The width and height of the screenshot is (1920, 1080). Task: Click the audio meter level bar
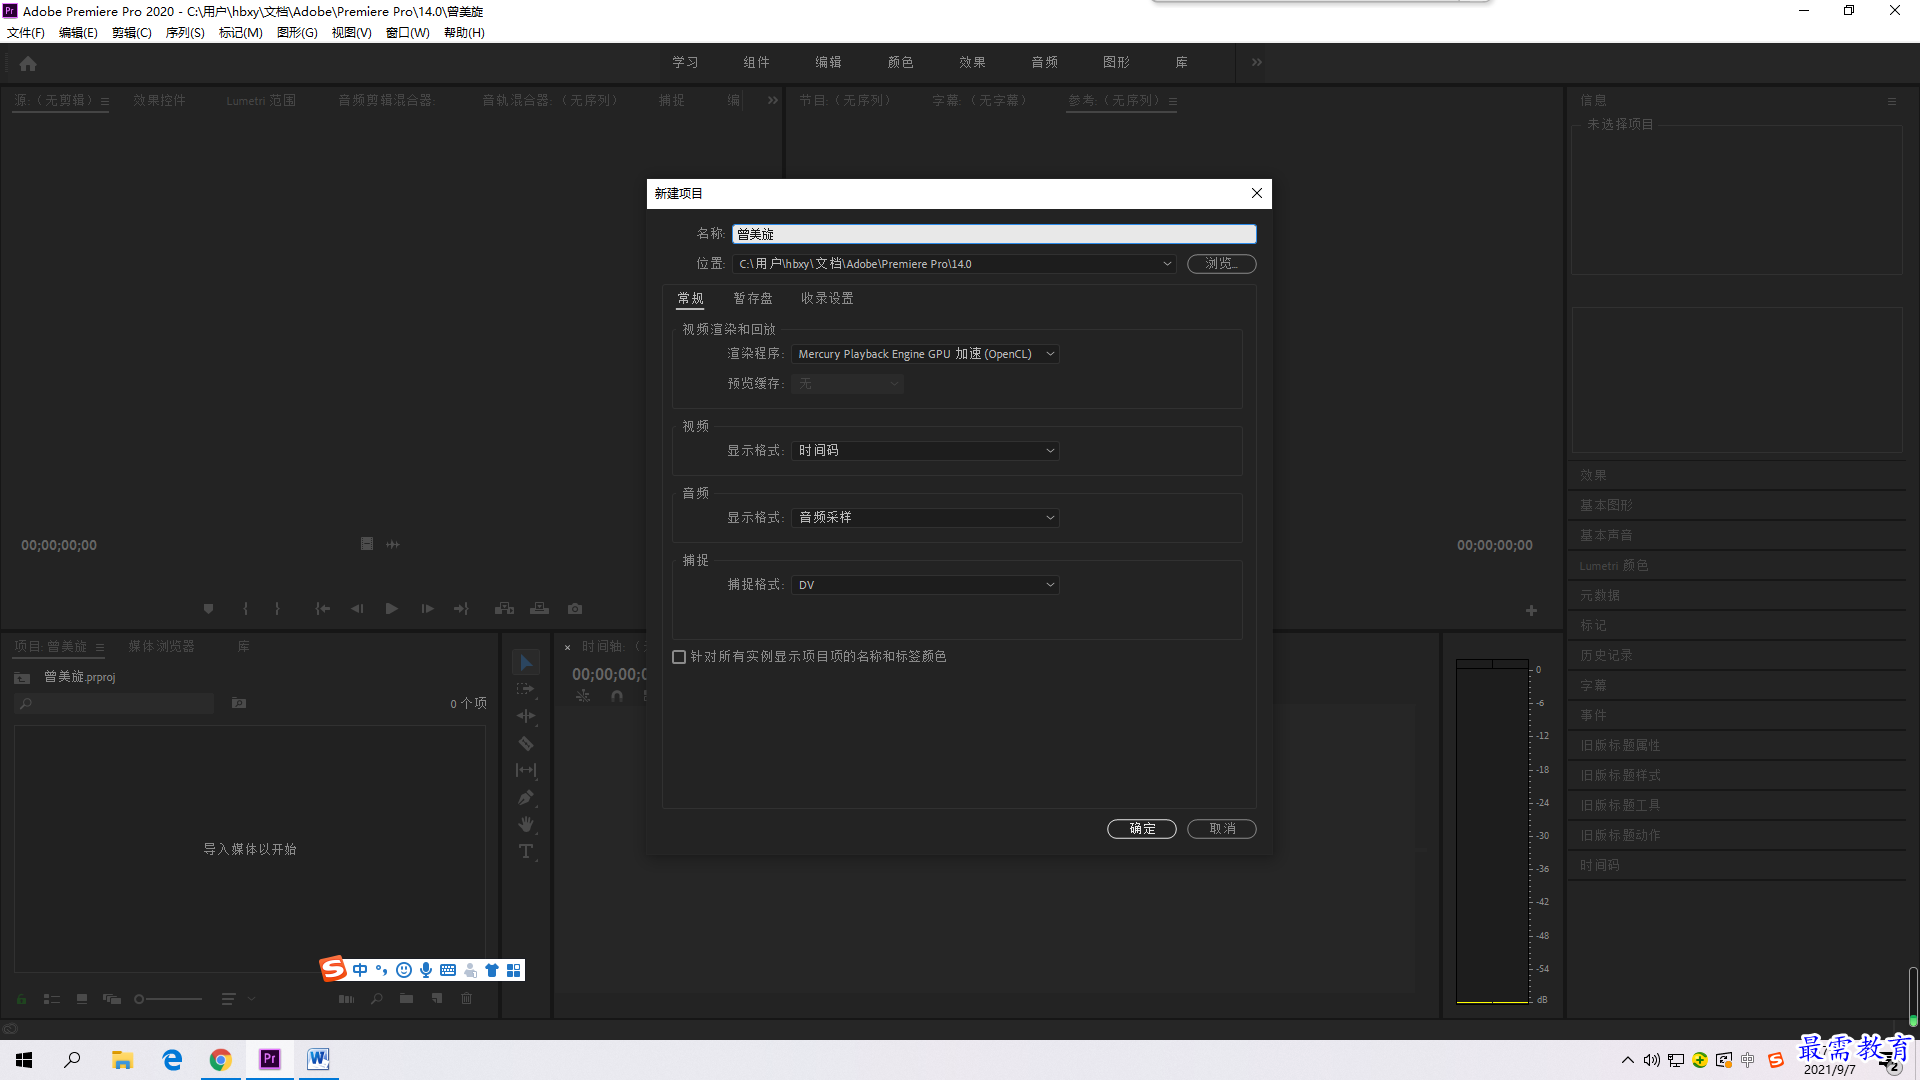point(1492,832)
